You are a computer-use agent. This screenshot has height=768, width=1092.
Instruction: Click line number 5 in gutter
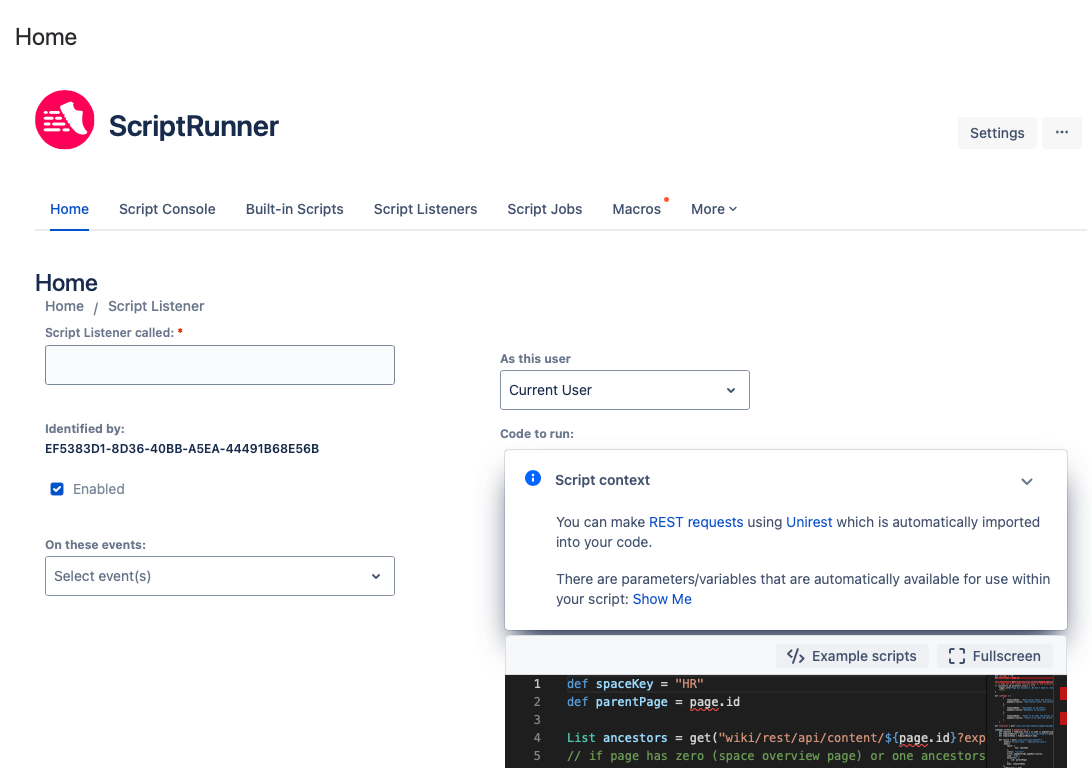coord(537,755)
